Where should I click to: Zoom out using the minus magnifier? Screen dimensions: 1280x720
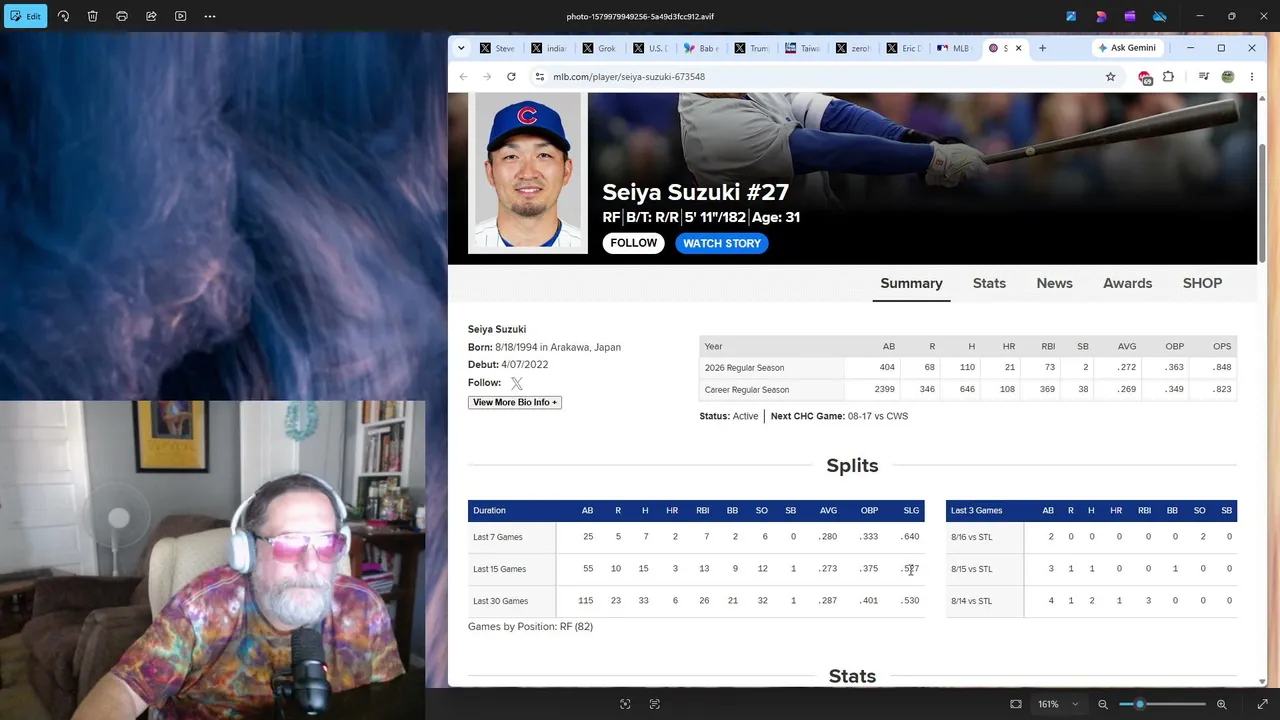tap(1103, 704)
